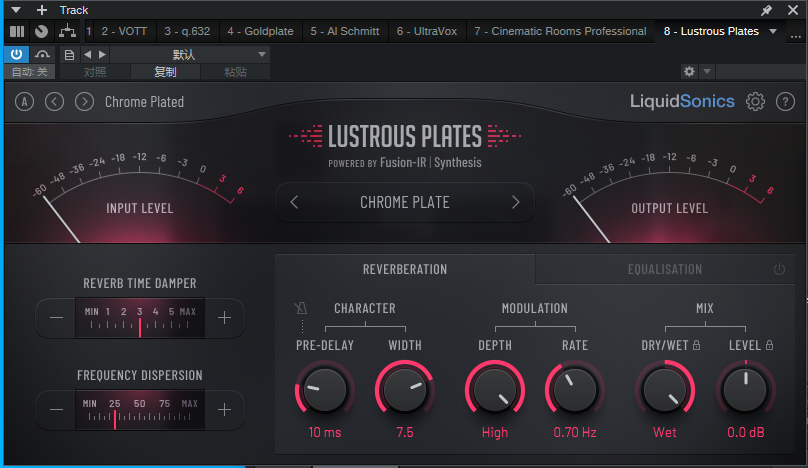
Task: Click the round dial icon beside channel bars
Action: click(41, 31)
